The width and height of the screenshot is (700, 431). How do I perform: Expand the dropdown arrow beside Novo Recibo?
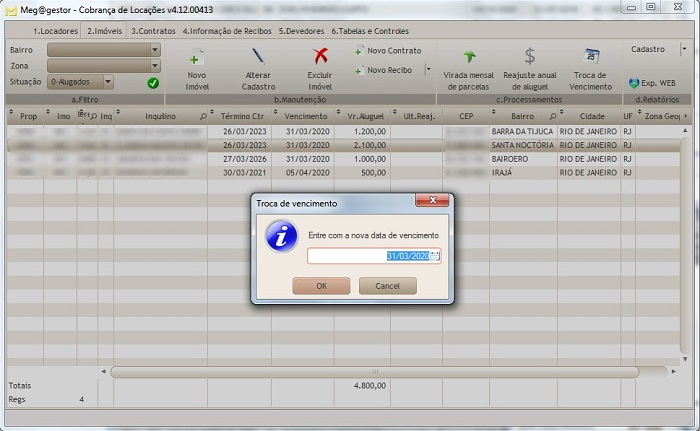(x=429, y=69)
